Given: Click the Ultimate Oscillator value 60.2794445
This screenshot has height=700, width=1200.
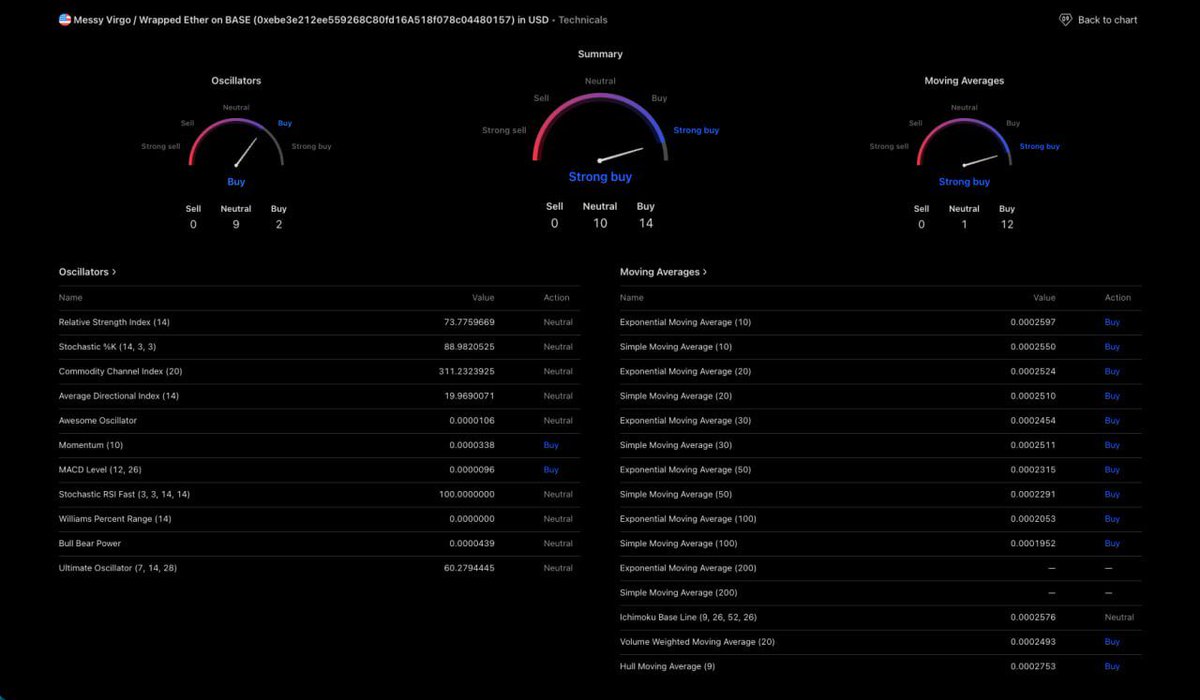Looking at the screenshot, I should [469, 568].
